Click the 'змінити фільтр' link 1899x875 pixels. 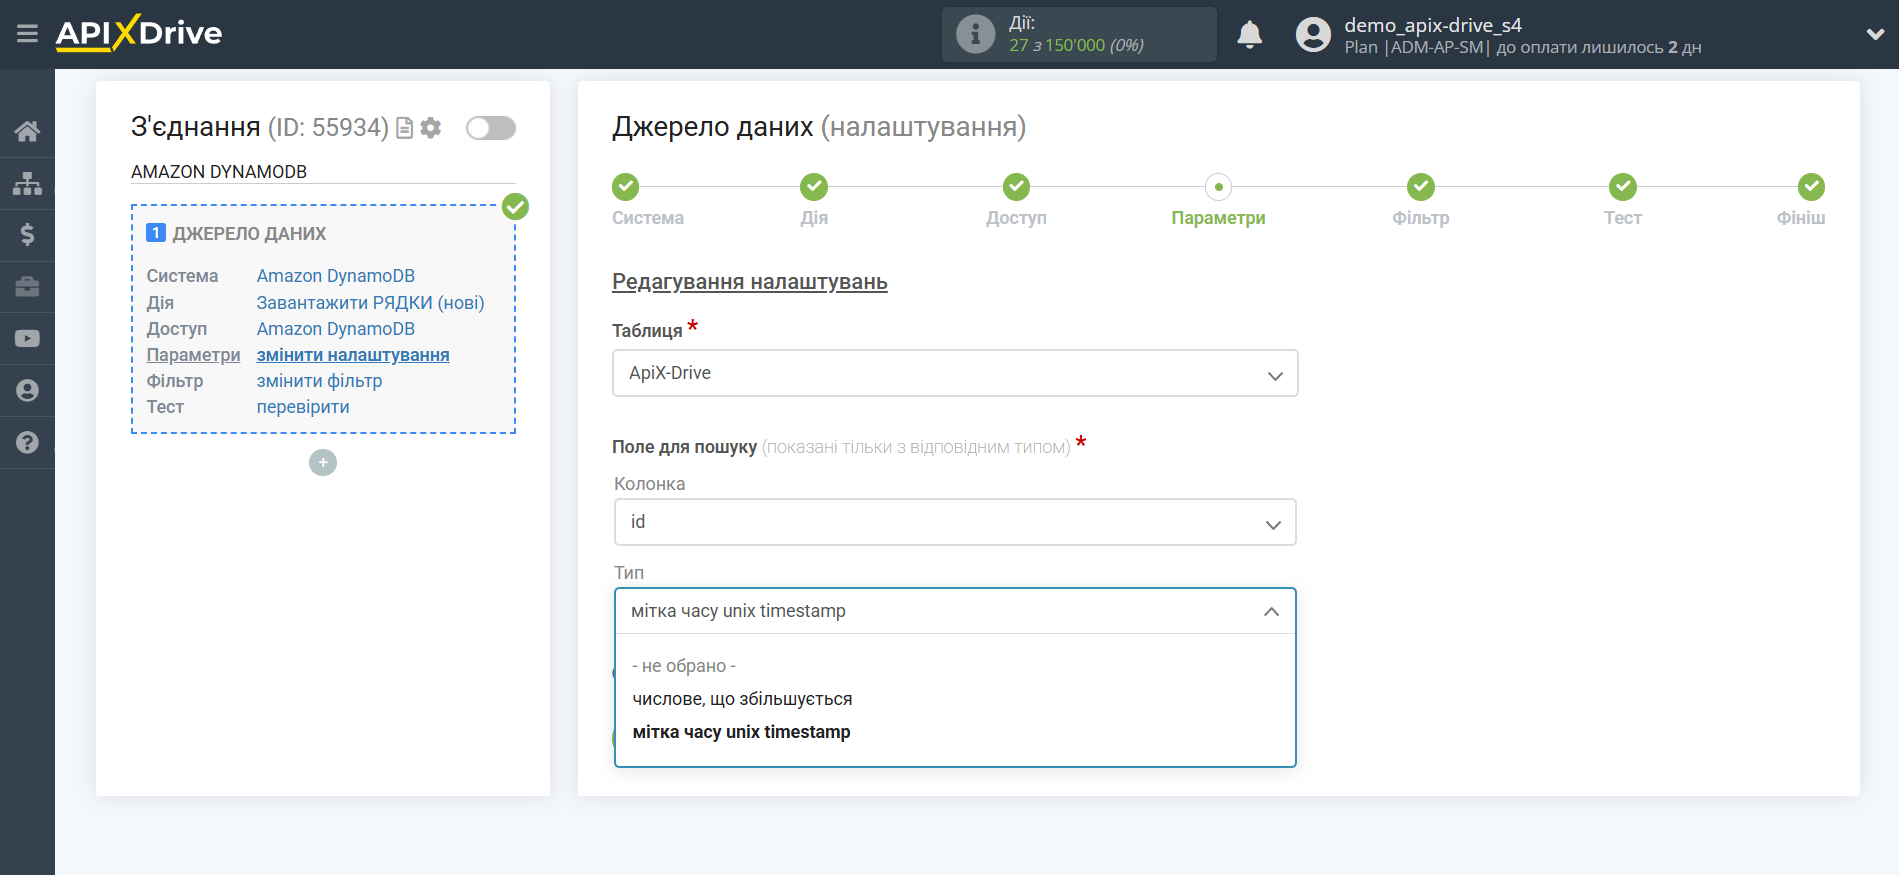click(319, 381)
